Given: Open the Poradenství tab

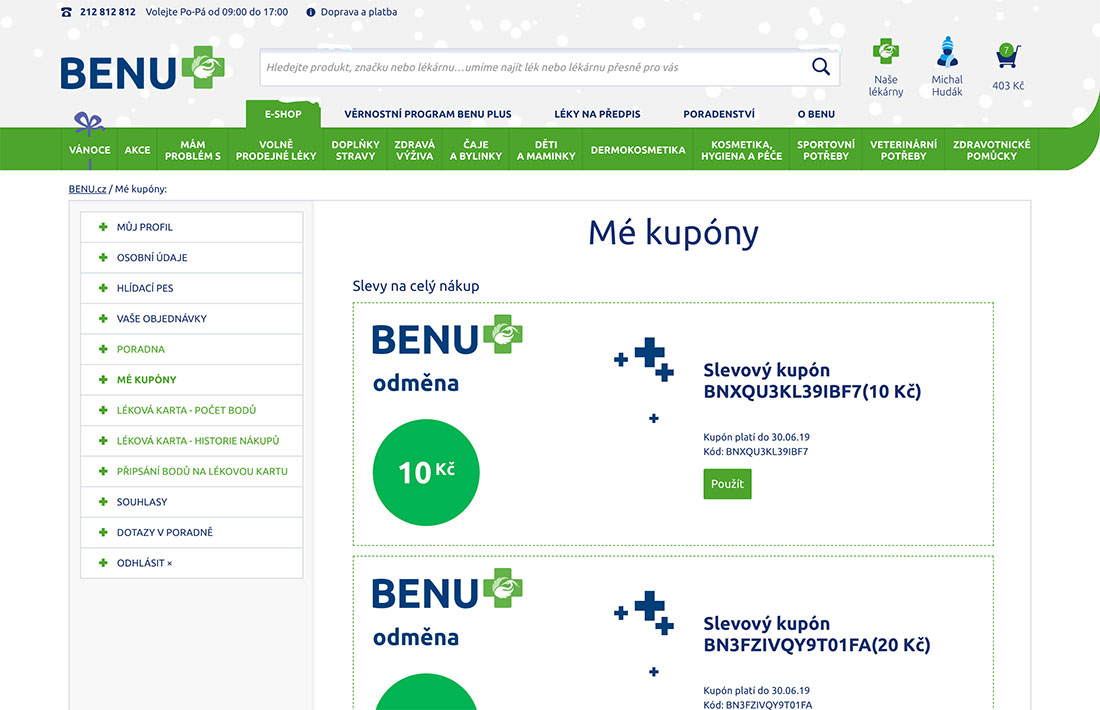Looking at the screenshot, I should point(719,114).
